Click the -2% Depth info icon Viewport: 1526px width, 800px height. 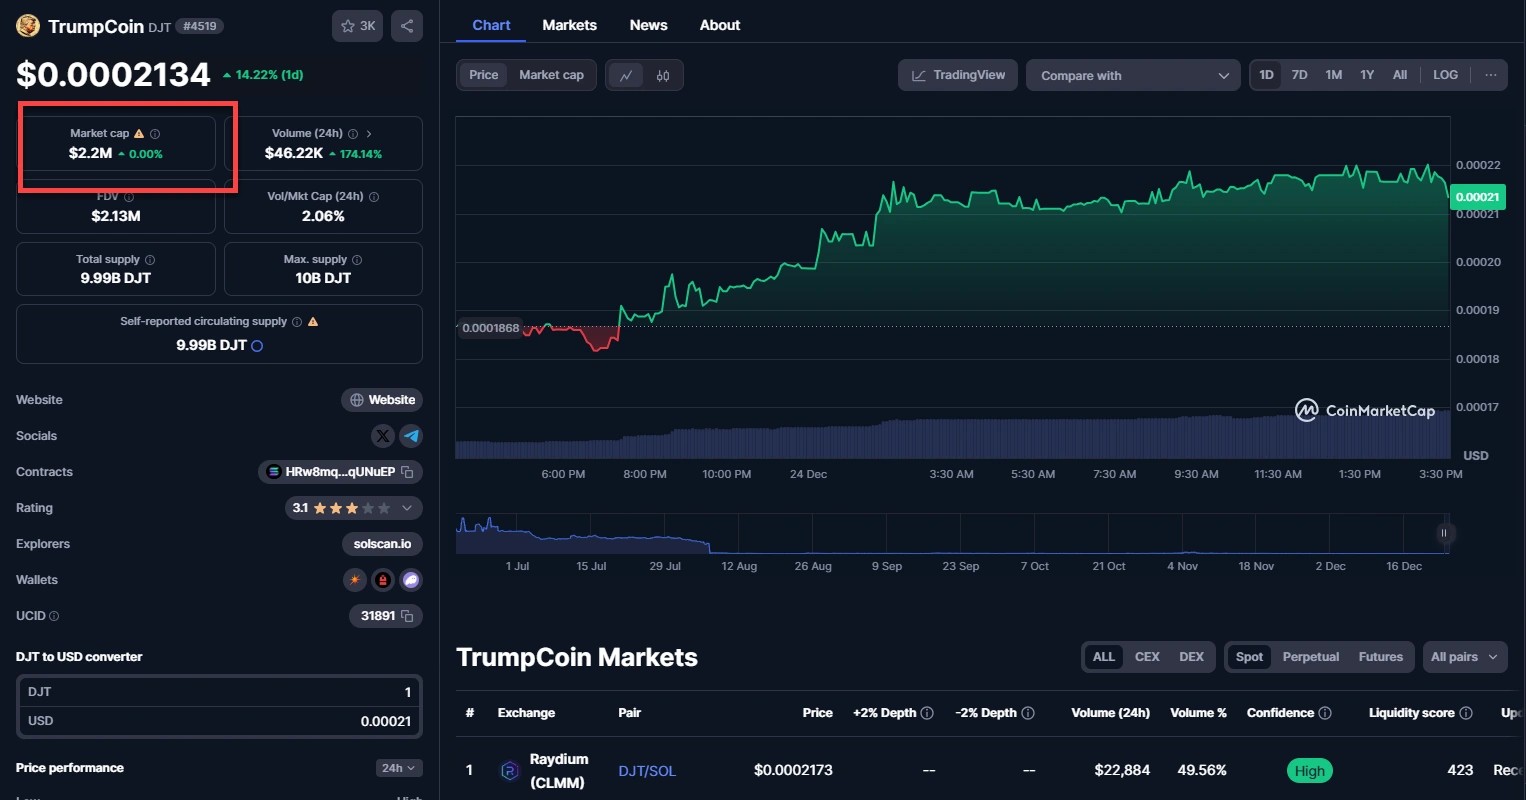point(1028,713)
